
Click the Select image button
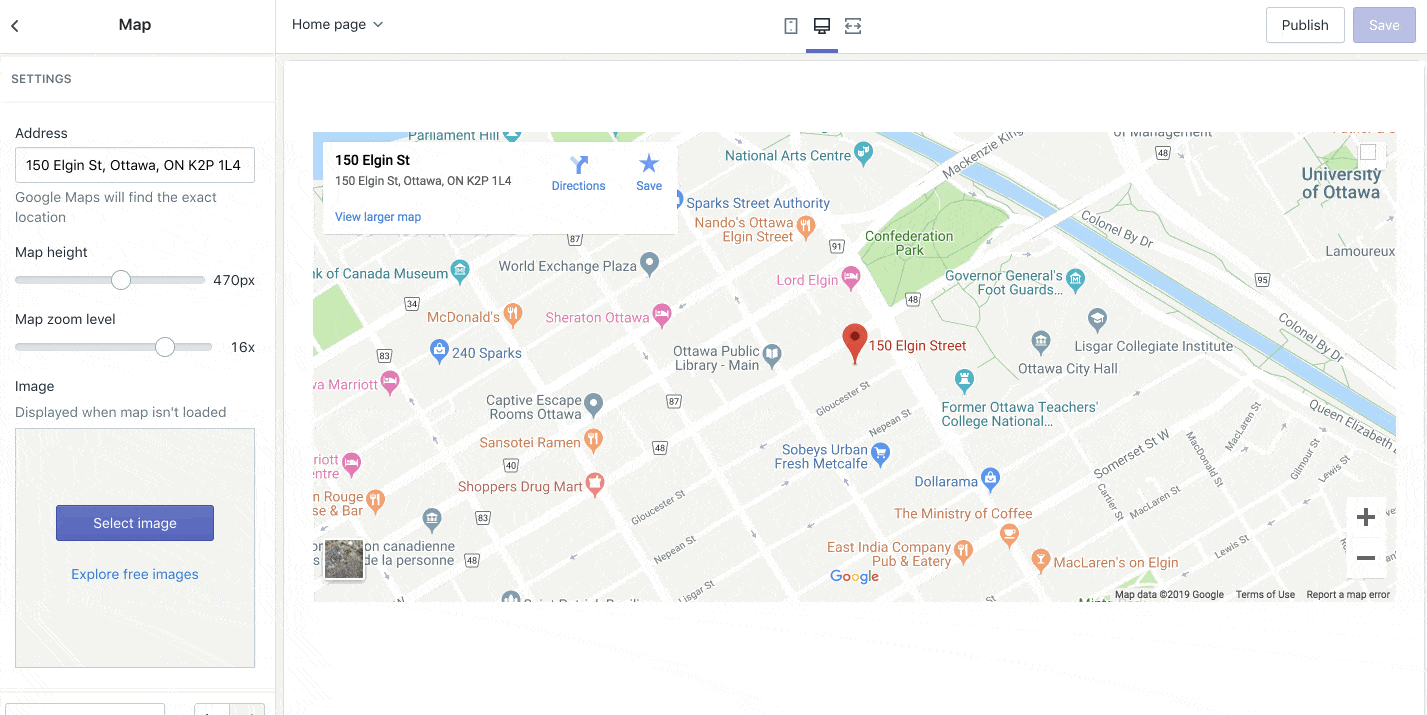[135, 523]
